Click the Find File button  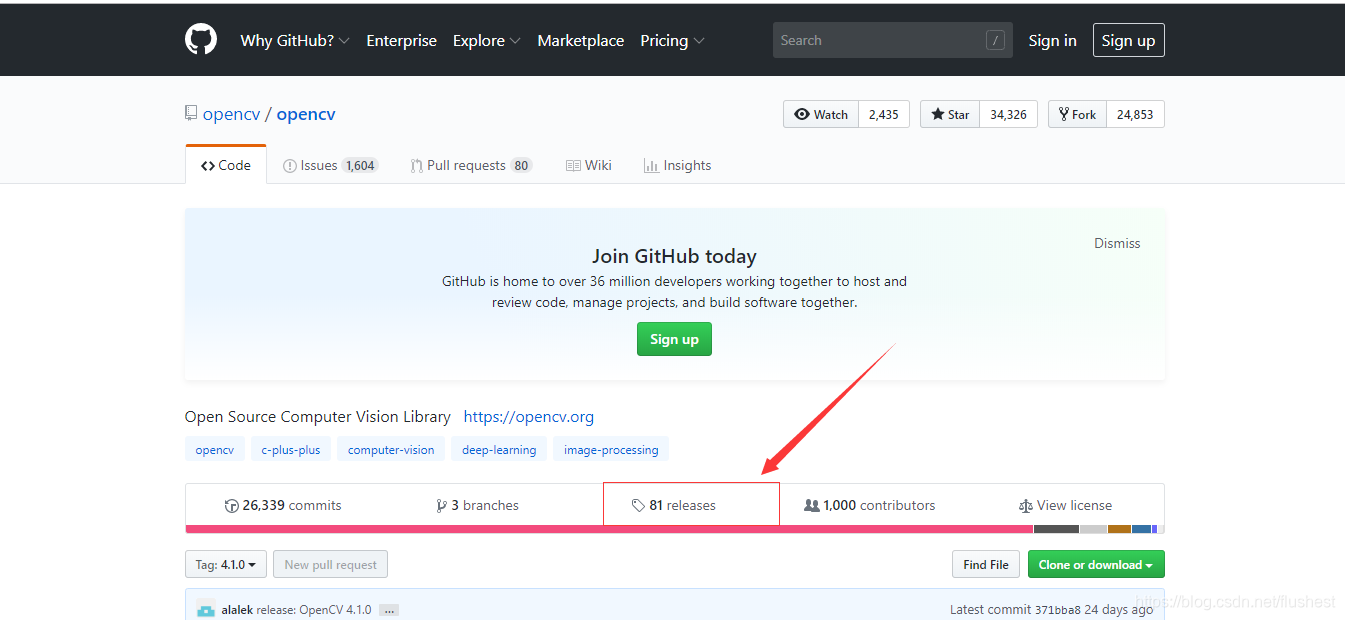point(986,564)
